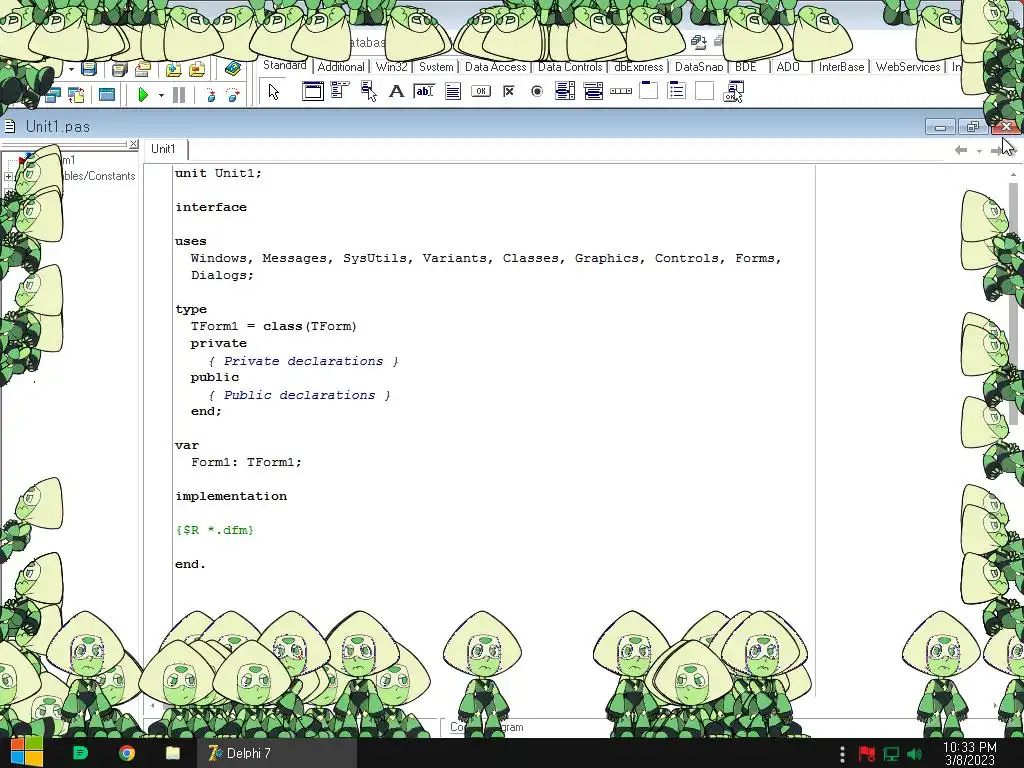Click the Trace Into debug icon

[210, 95]
